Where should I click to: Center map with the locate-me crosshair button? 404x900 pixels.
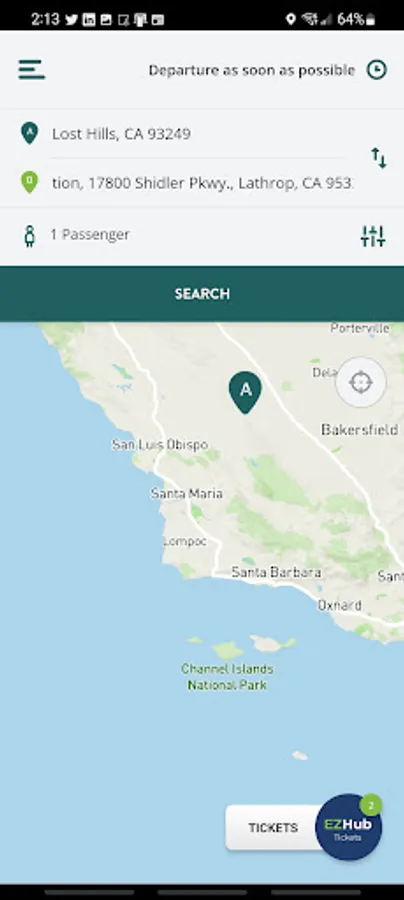(361, 382)
